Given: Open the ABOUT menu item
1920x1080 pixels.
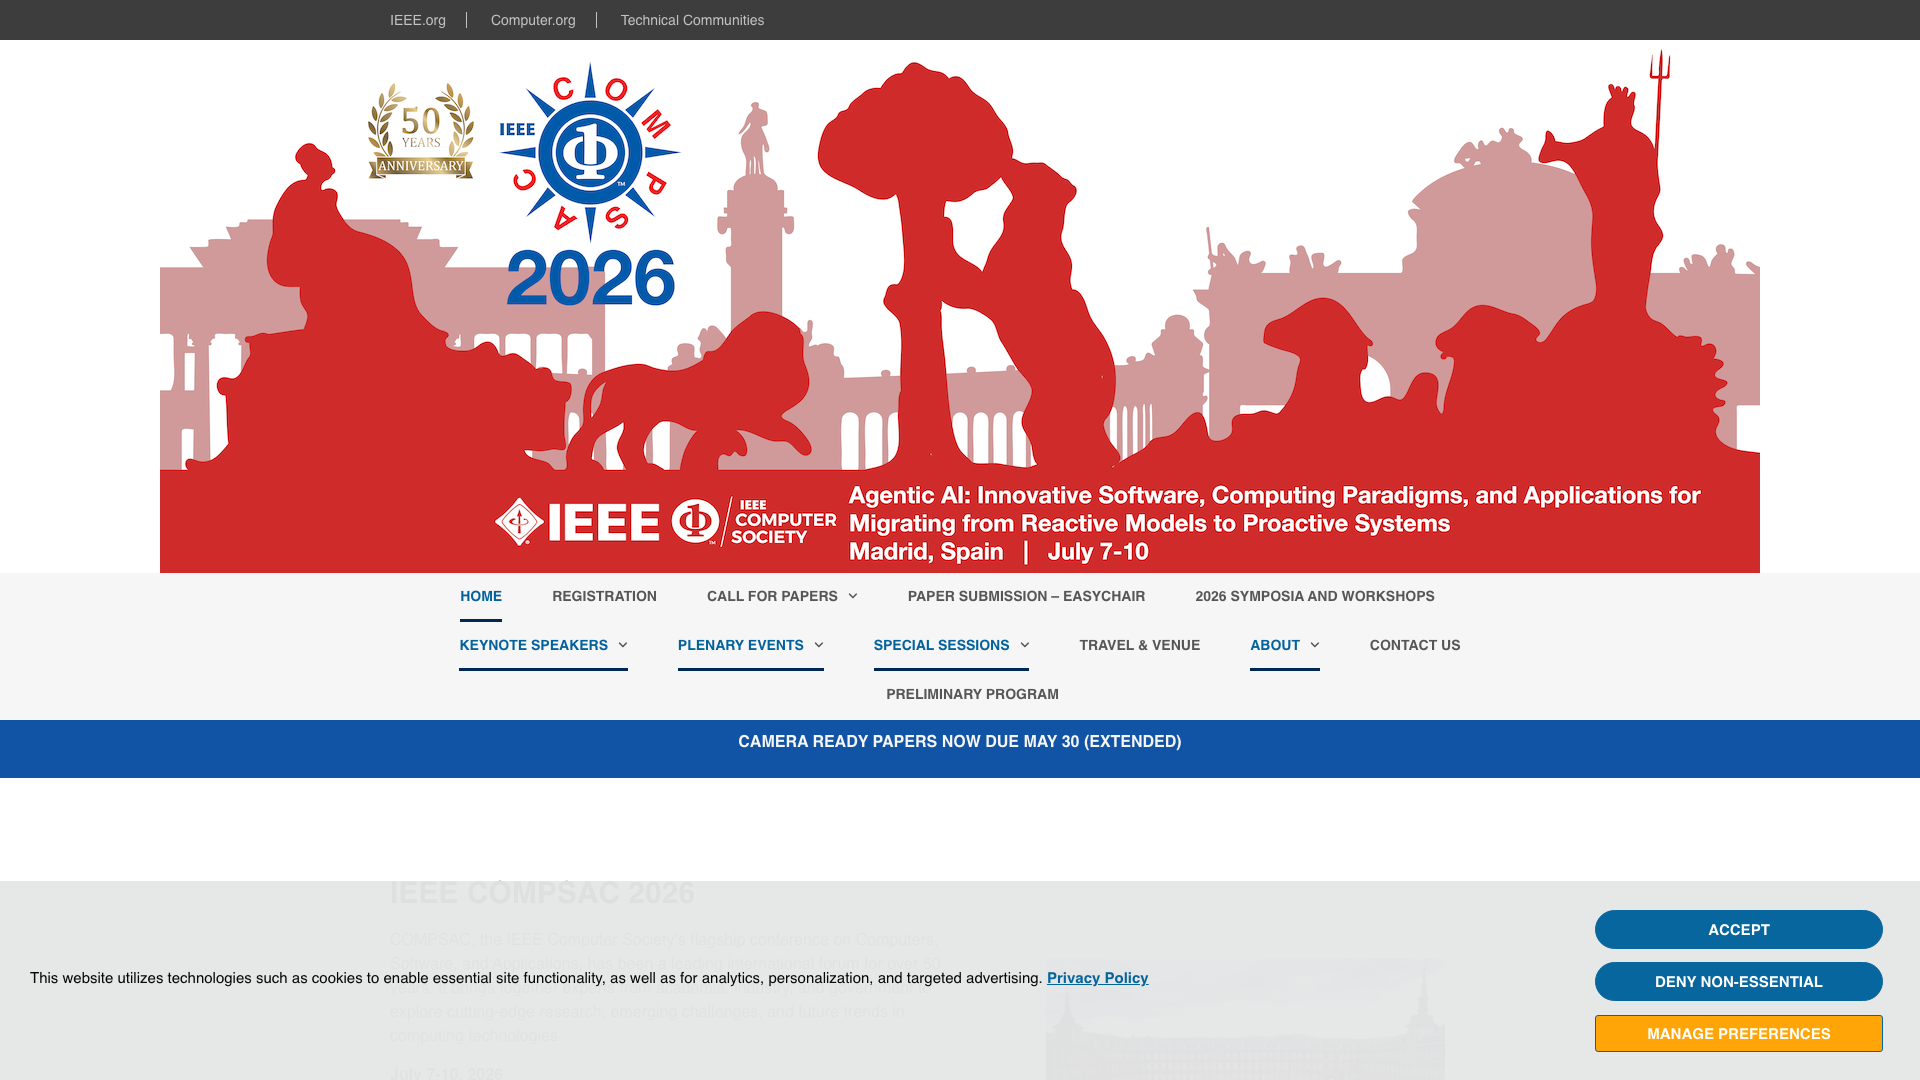Looking at the screenshot, I should (1275, 645).
